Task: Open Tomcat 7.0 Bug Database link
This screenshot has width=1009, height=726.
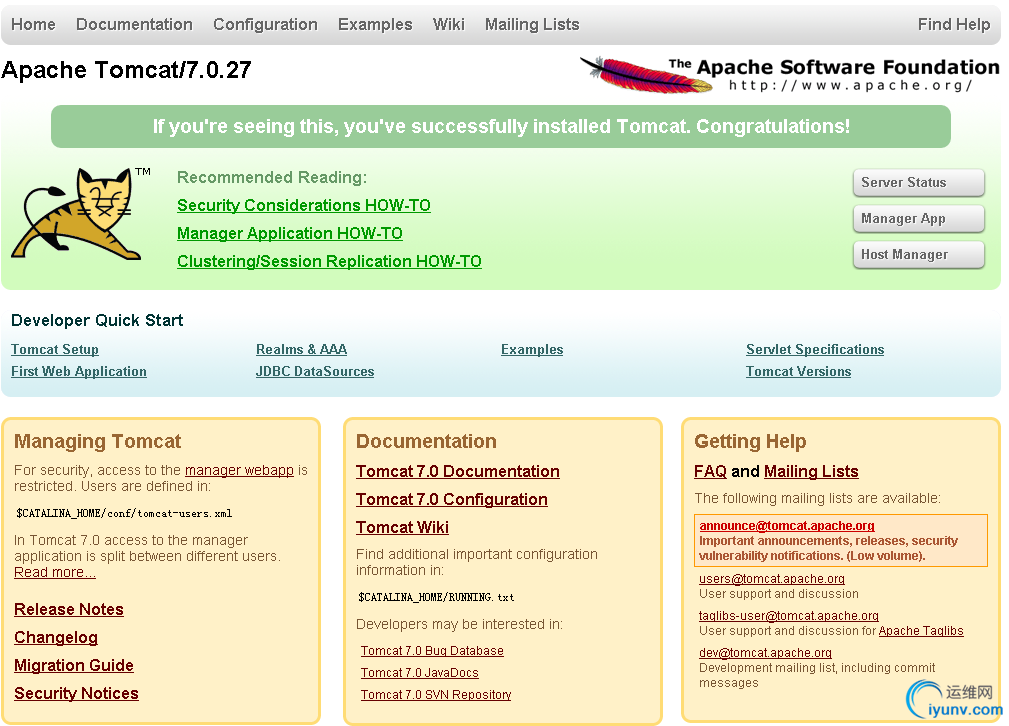Action: click(x=432, y=651)
